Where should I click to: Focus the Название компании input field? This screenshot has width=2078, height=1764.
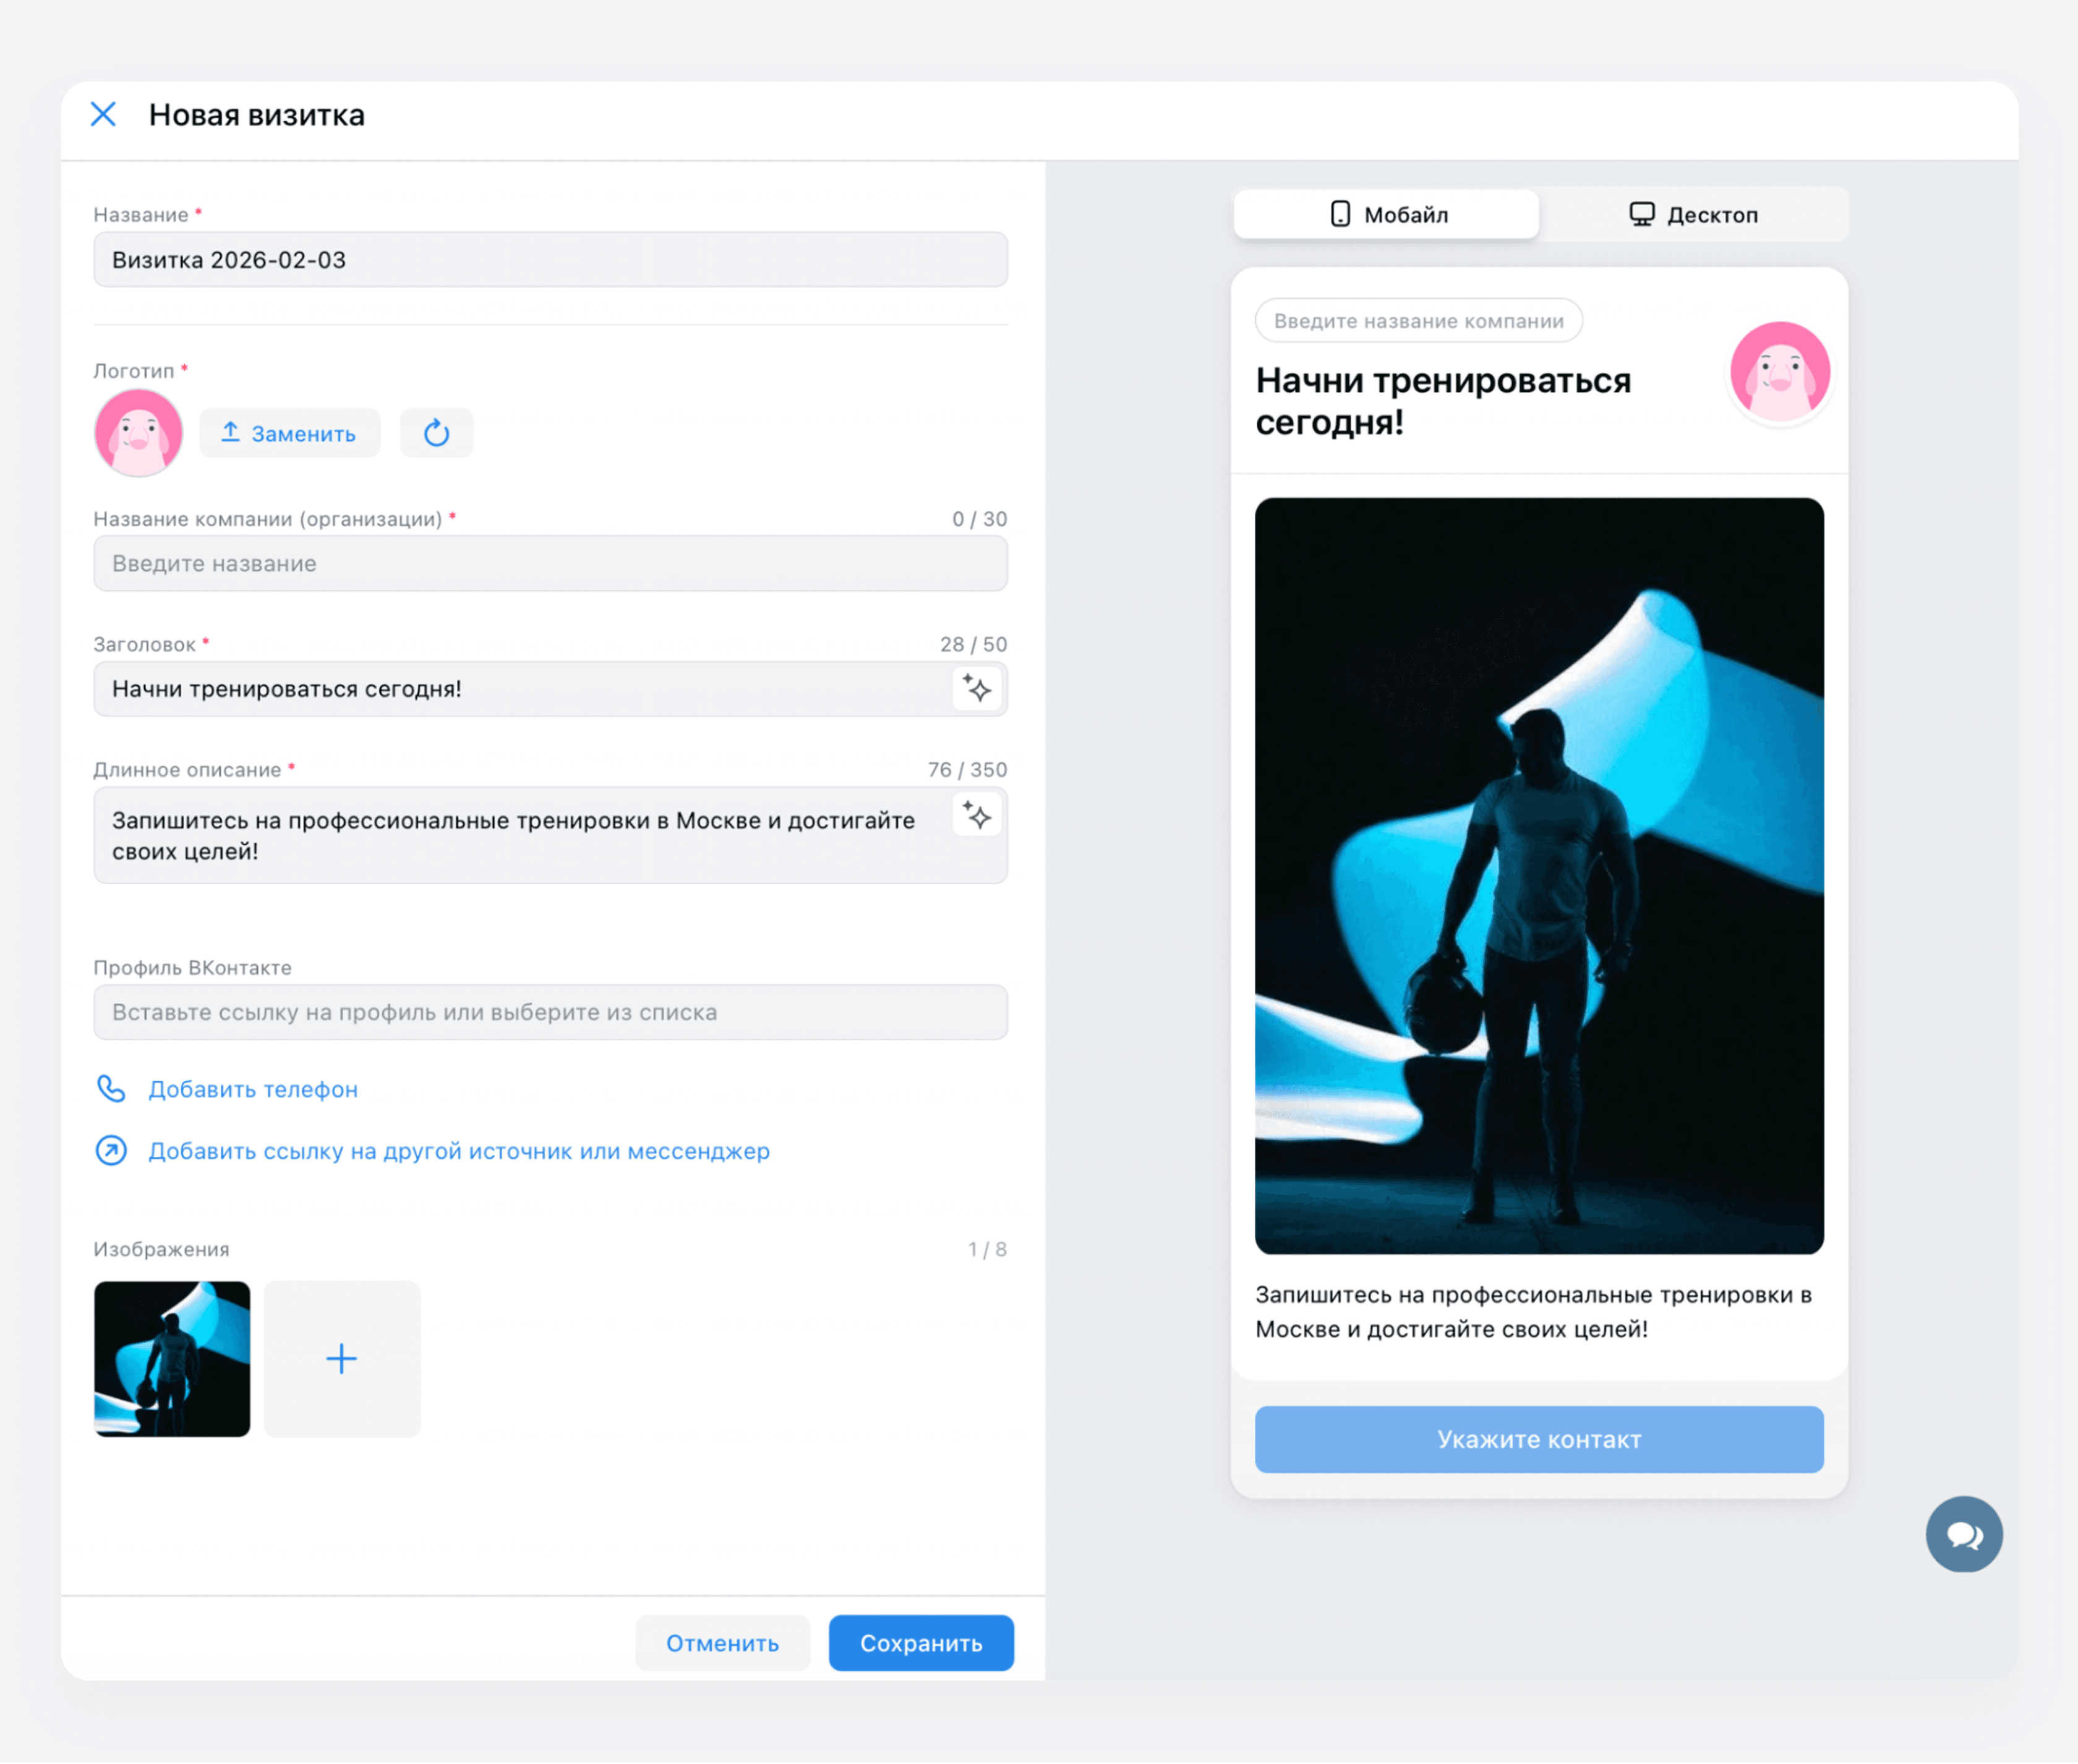coord(550,563)
